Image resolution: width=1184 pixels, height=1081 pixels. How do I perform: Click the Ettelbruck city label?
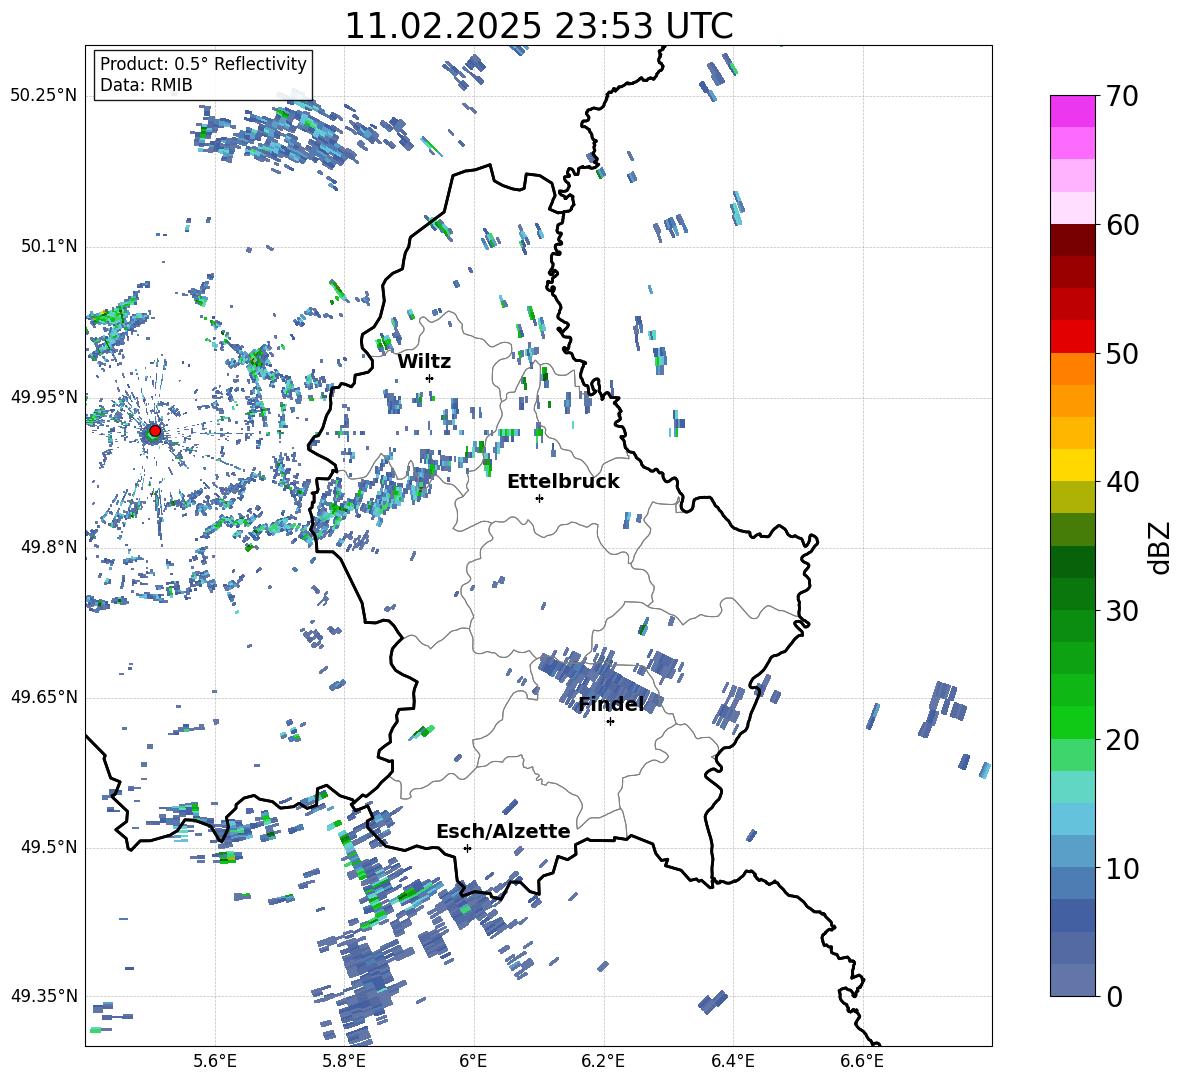click(563, 482)
